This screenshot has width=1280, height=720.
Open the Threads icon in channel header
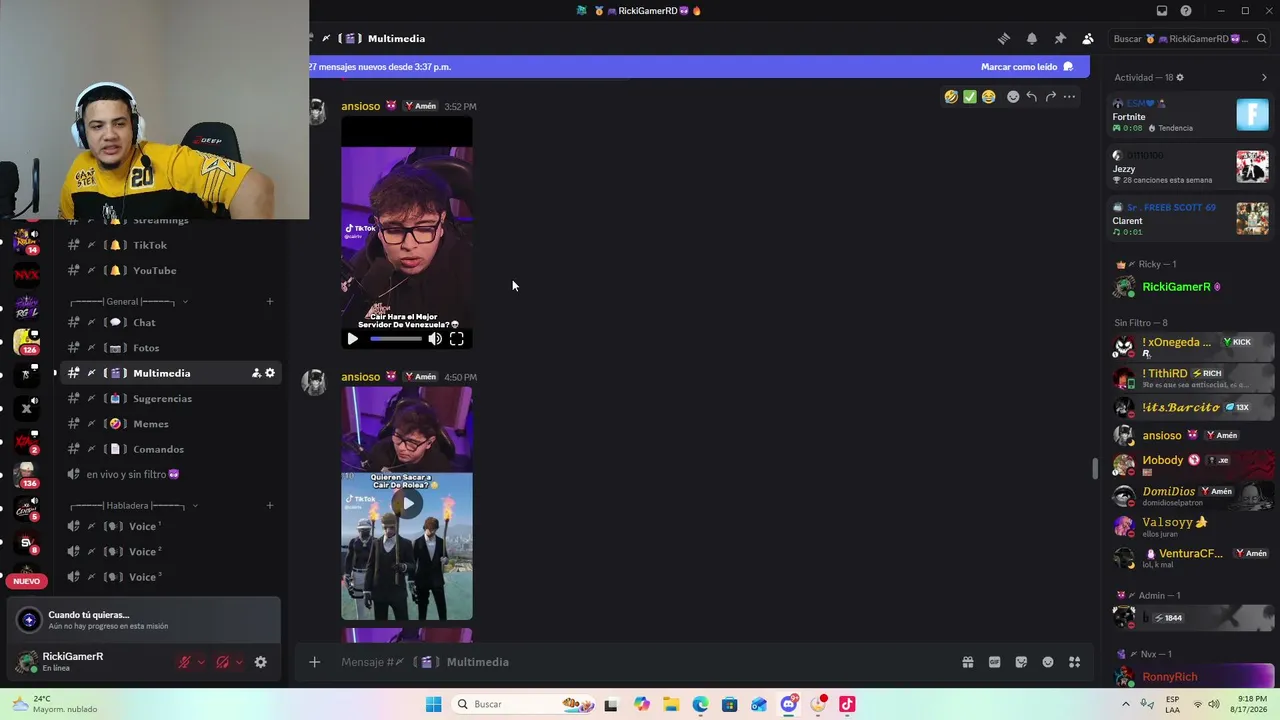(x=1004, y=39)
